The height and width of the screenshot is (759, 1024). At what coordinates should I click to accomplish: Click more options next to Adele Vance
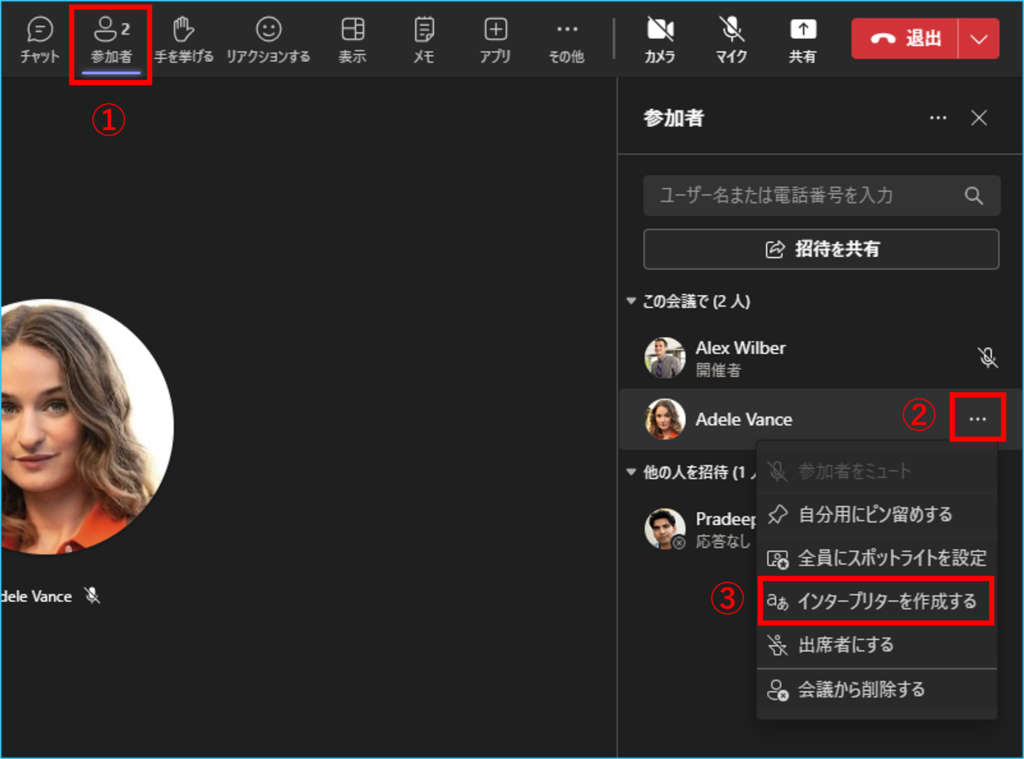click(x=977, y=419)
